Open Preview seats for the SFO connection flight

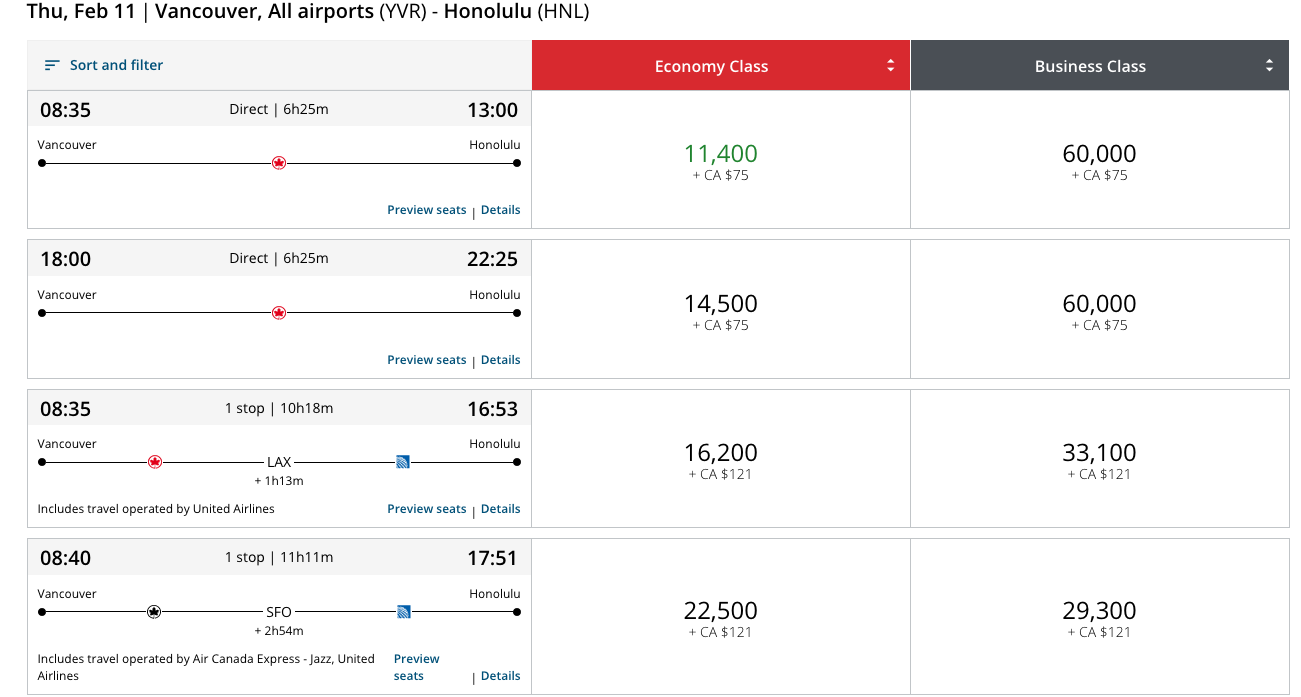(416, 667)
